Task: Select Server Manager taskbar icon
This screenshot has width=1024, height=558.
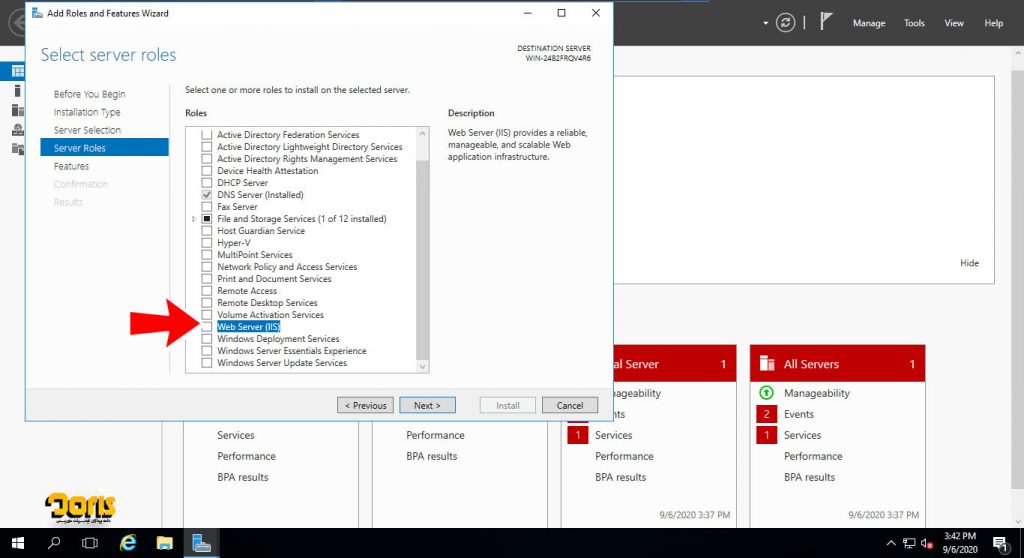Action: [x=201, y=543]
